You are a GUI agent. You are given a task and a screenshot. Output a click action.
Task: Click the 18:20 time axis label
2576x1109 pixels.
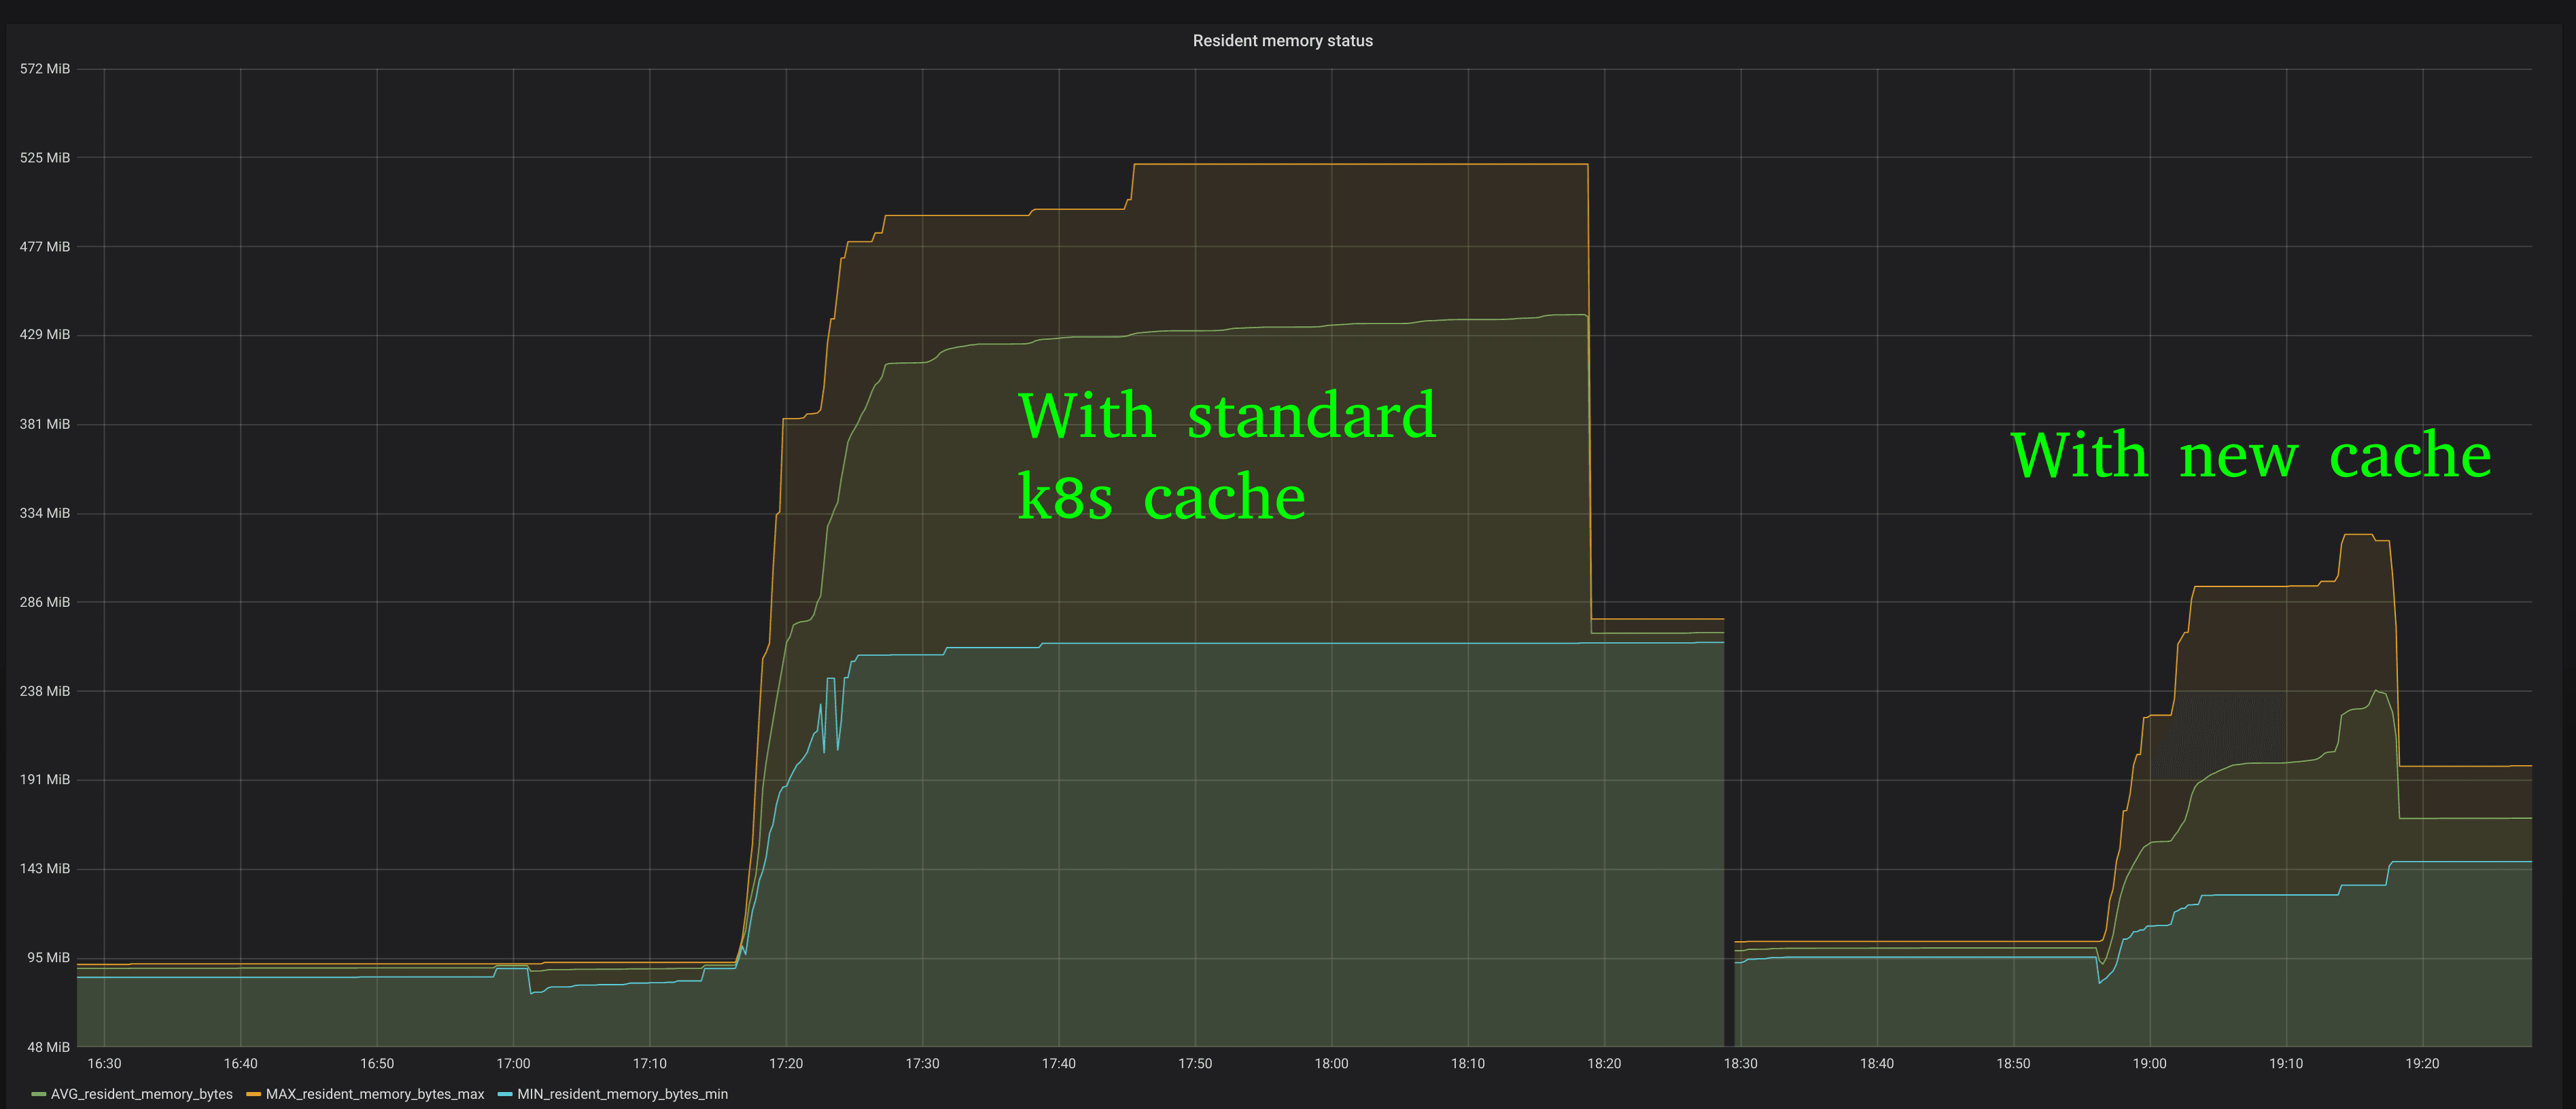(1604, 1064)
